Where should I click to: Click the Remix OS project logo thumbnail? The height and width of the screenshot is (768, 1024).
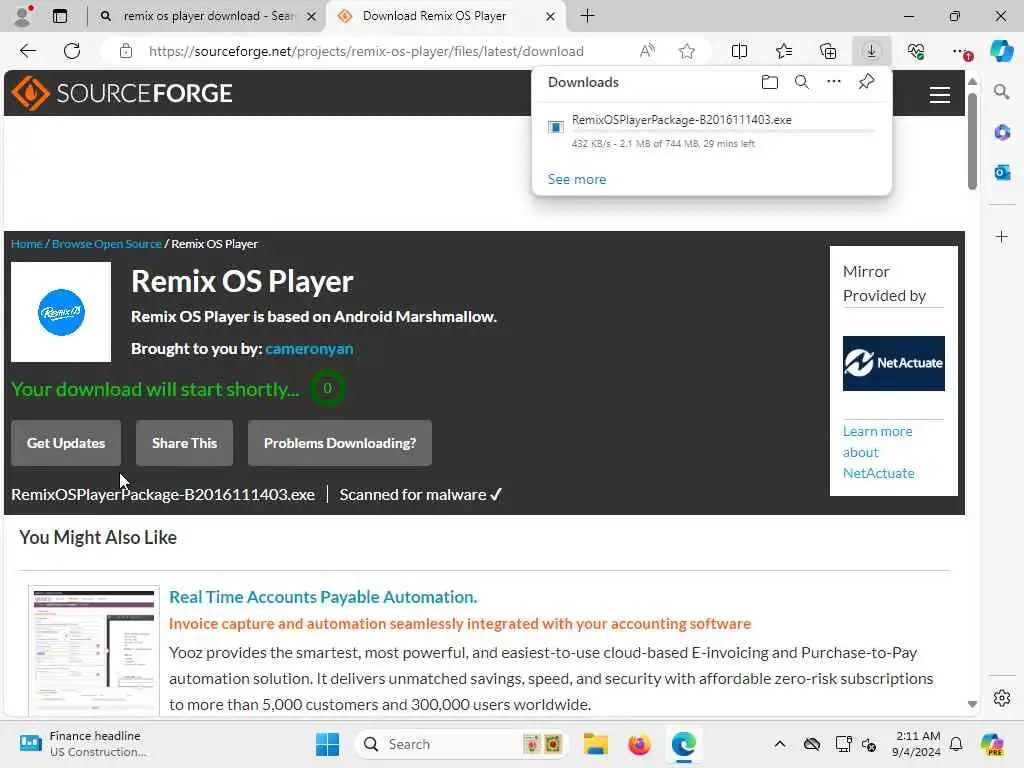(x=61, y=312)
